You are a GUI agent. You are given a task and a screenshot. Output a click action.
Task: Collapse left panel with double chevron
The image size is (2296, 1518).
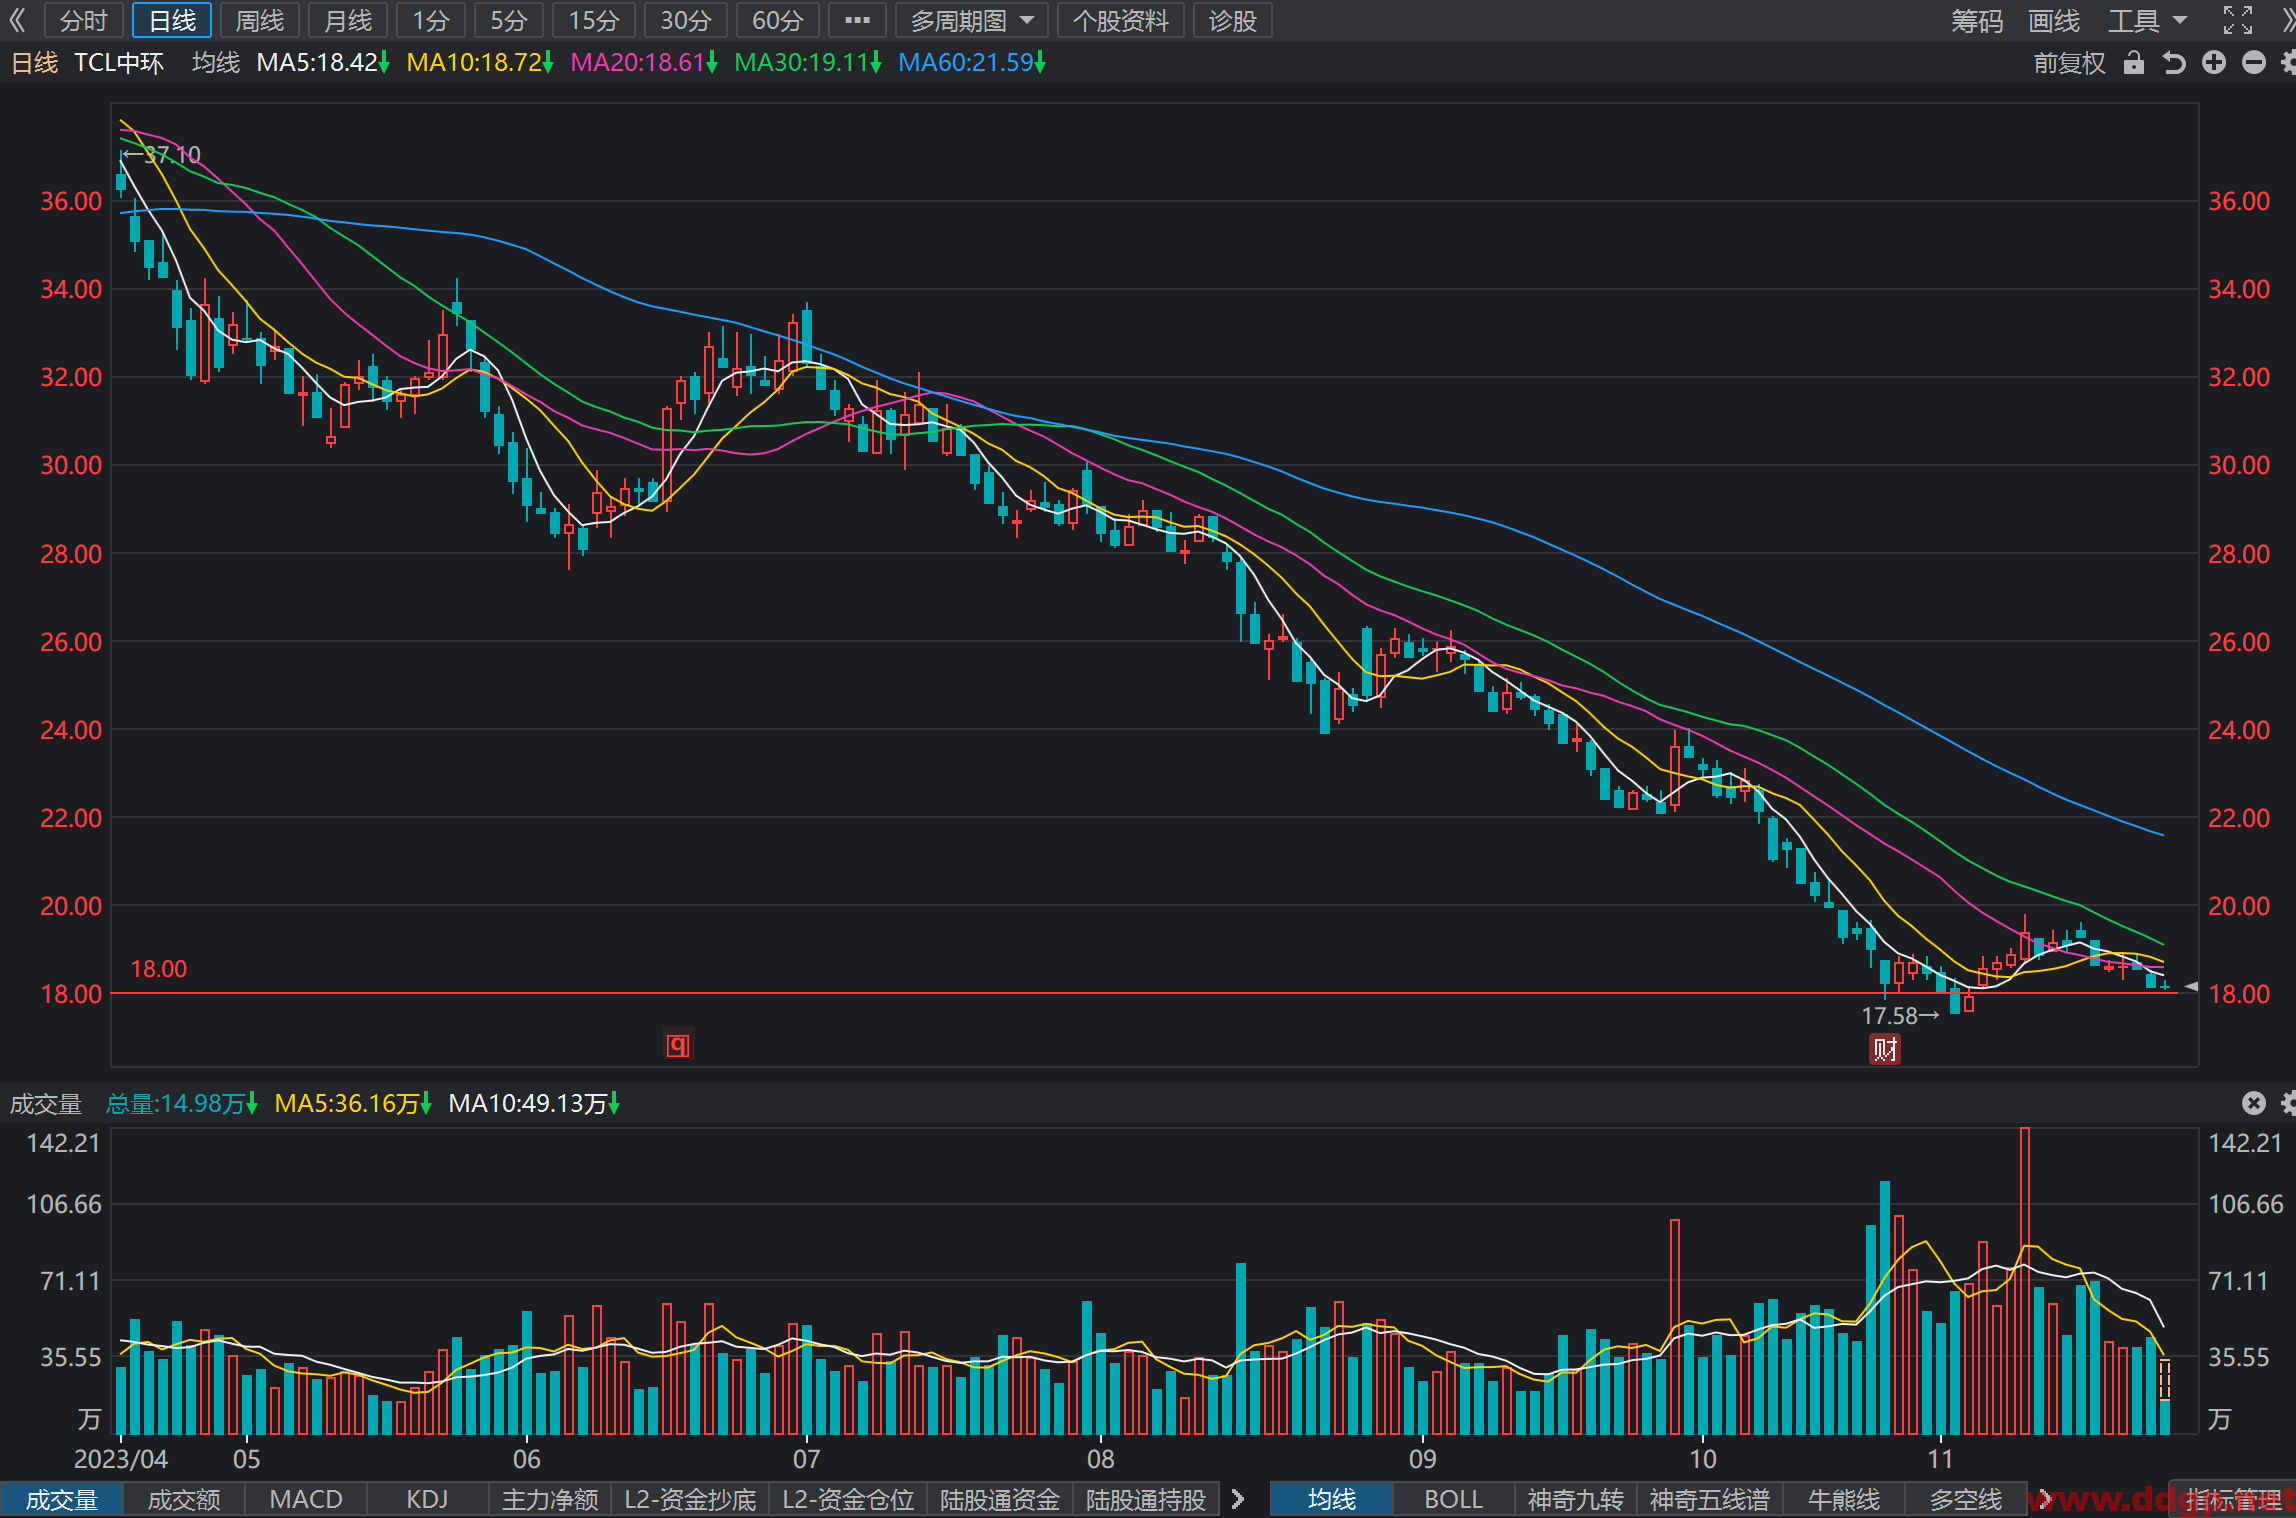point(17,20)
